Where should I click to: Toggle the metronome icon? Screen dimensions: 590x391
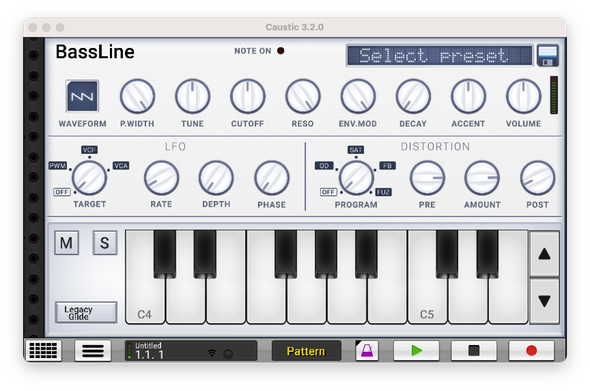click(367, 350)
